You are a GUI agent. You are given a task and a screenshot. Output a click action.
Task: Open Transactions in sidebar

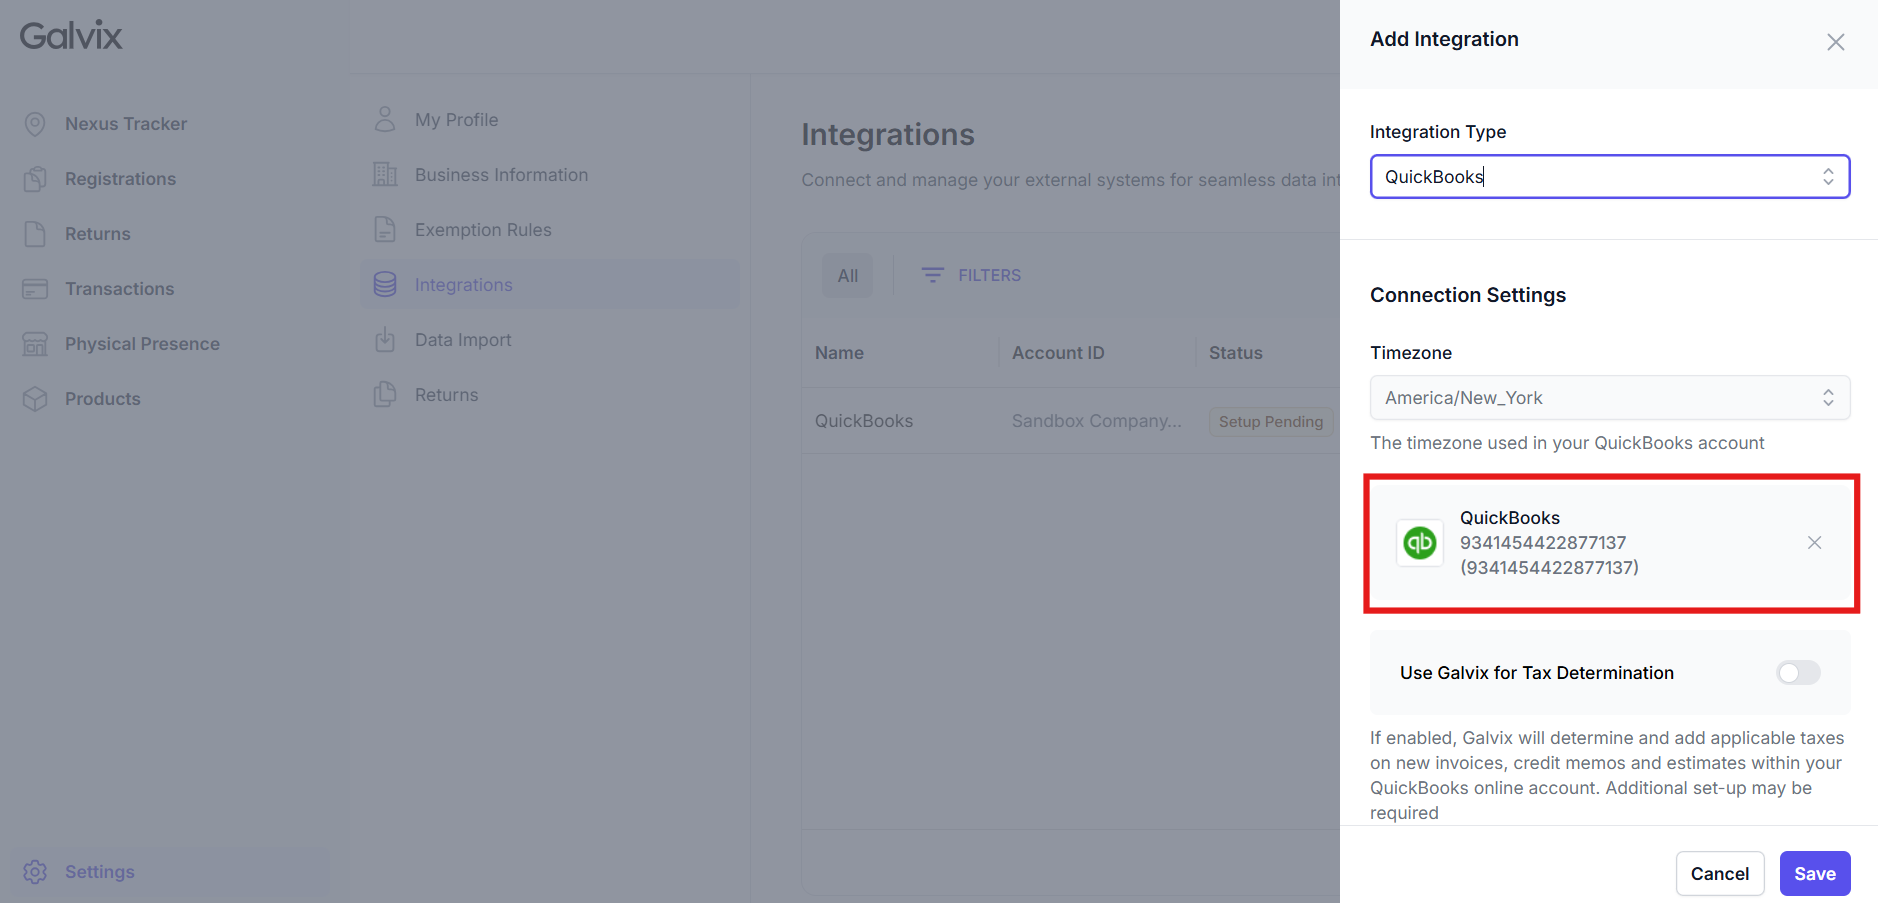point(120,289)
